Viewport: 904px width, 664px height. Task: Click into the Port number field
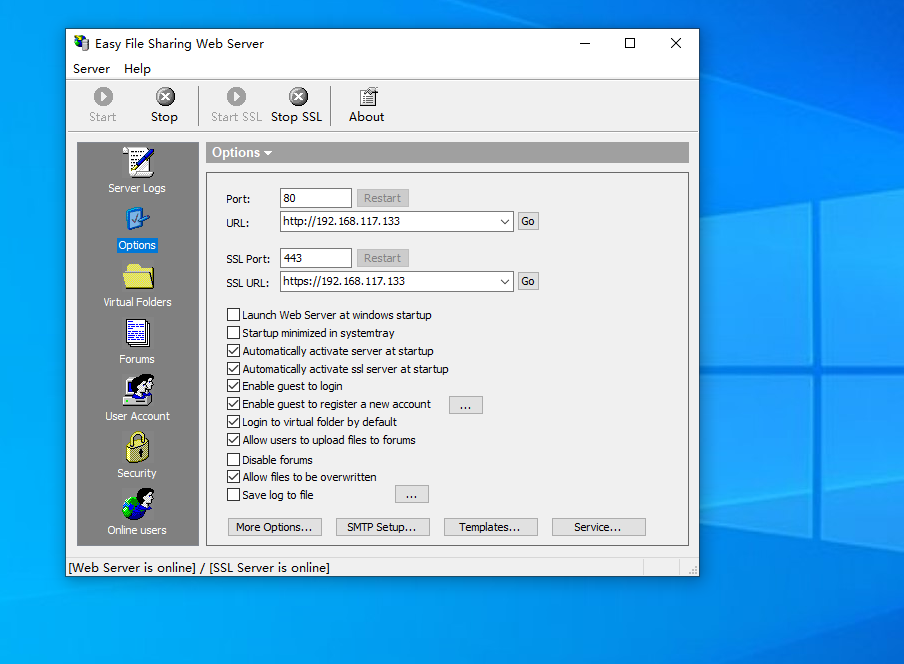pyautogui.click(x=315, y=198)
